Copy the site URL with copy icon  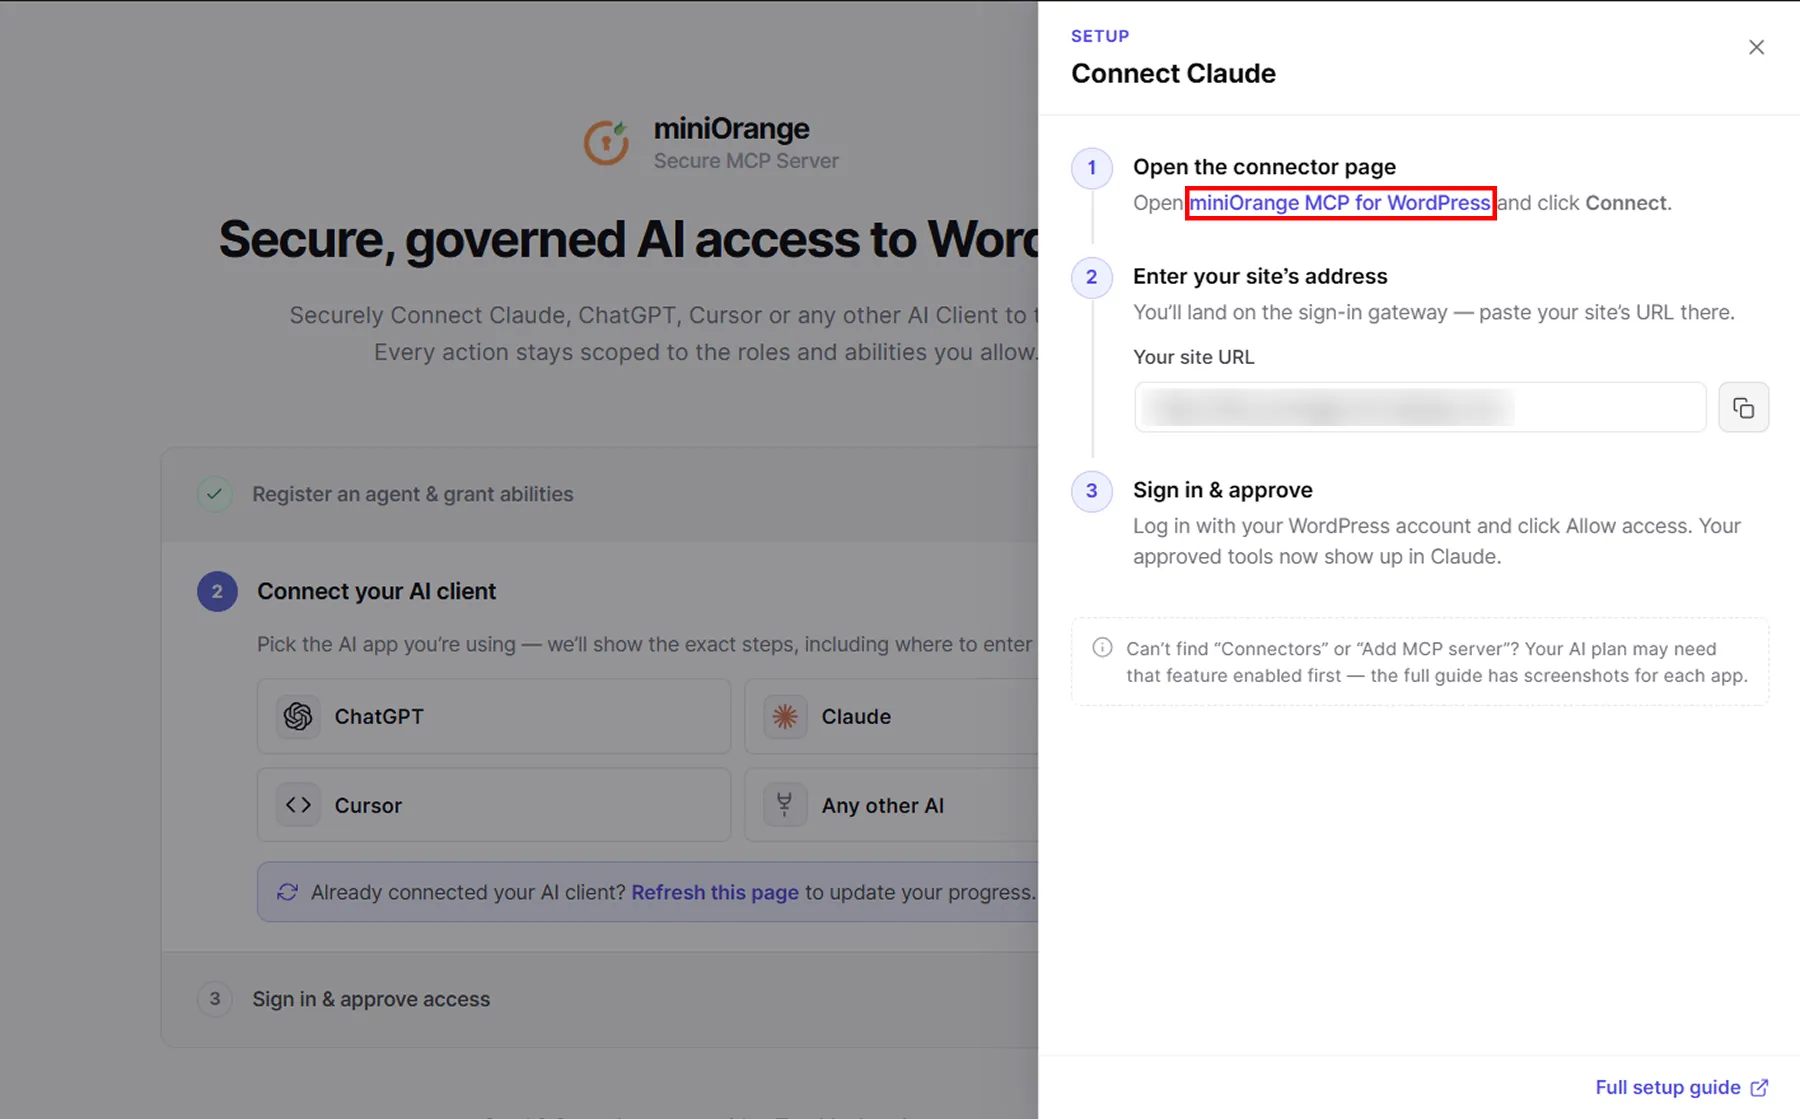tap(1743, 407)
